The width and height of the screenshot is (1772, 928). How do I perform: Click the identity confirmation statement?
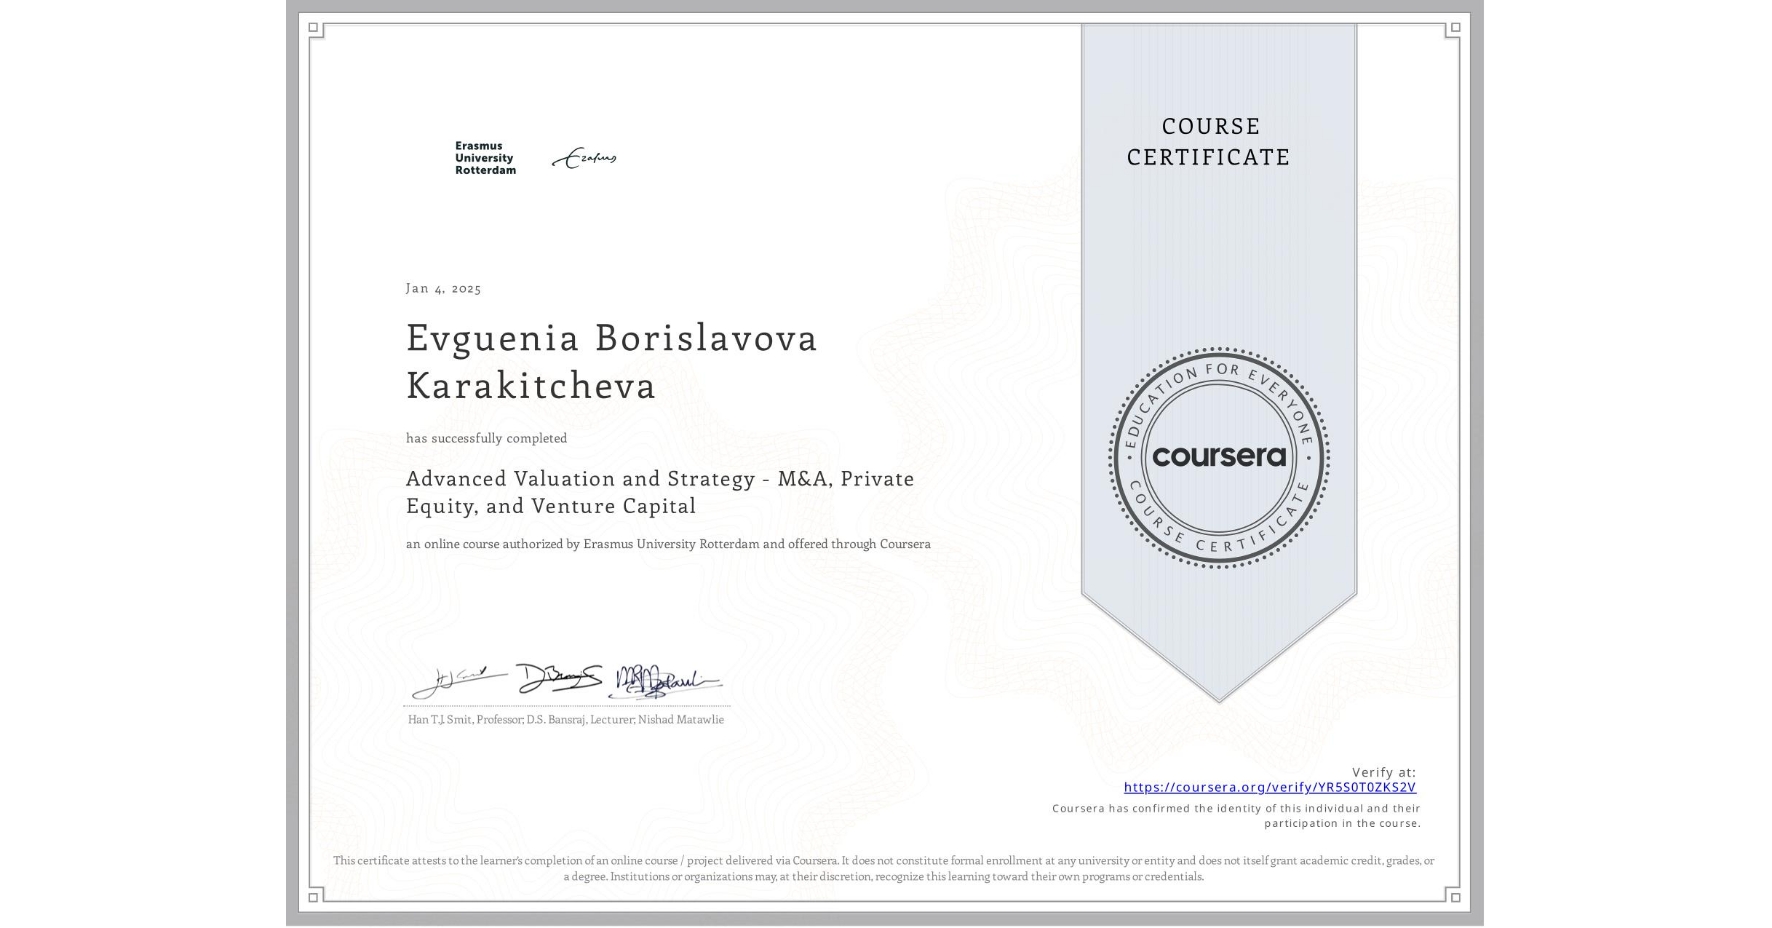coord(1236,816)
